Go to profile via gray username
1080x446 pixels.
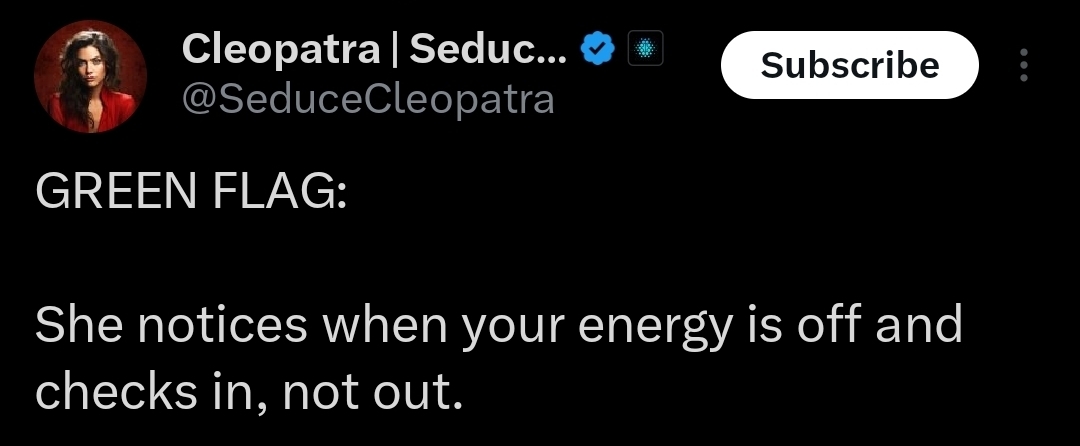click(x=368, y=100)
